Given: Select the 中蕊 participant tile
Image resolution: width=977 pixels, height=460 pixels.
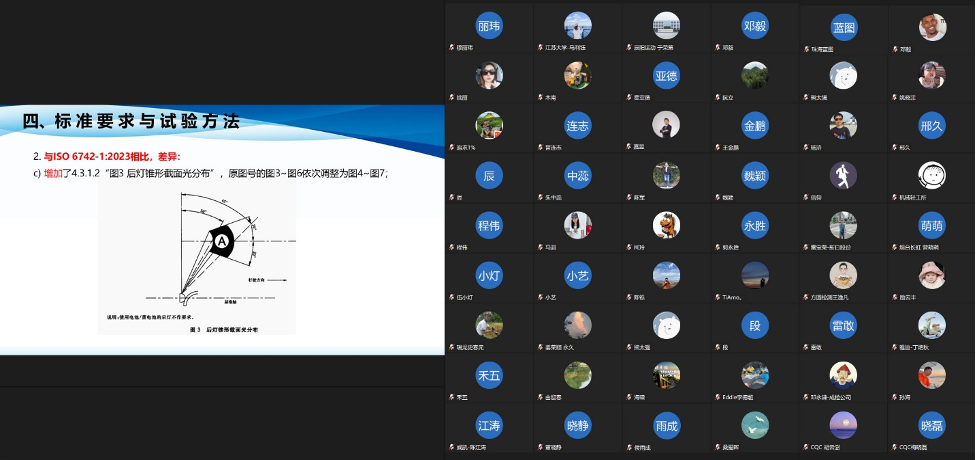Looking at the screenshot, I should pos(577,176).
